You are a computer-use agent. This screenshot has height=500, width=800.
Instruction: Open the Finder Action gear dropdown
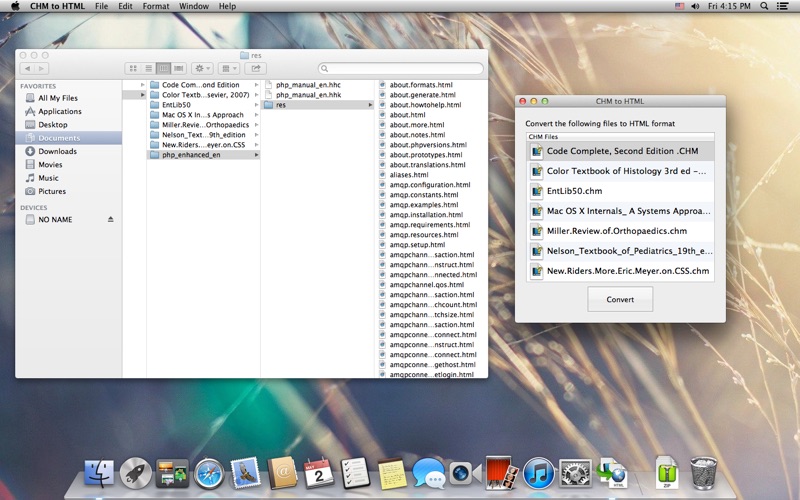pos(203,68)
